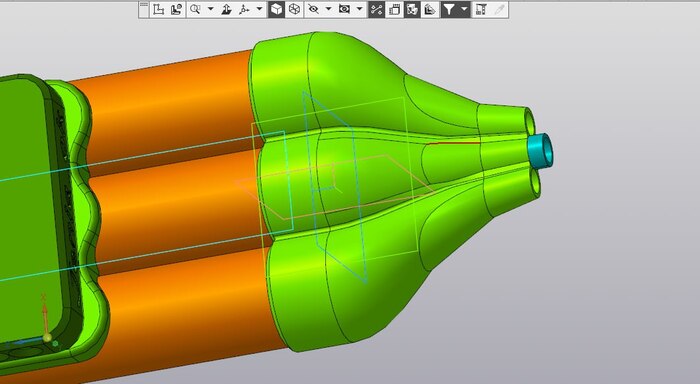This screenshot has height=384, width=700.
Task: Toggle the points and constraints display button
Action: coord(376,9)
